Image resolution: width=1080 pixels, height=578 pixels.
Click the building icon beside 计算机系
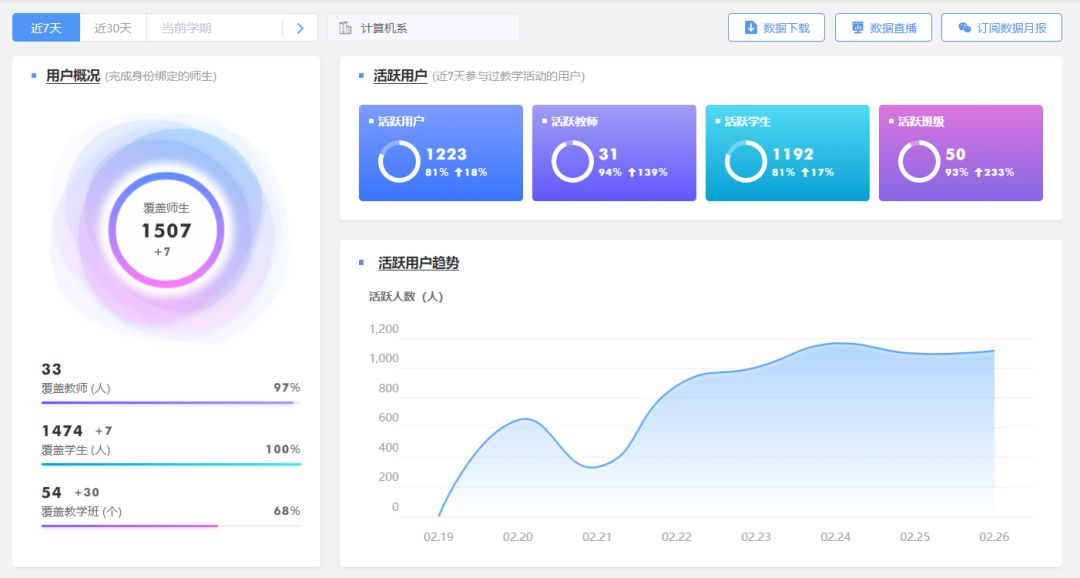coord(346,28)
